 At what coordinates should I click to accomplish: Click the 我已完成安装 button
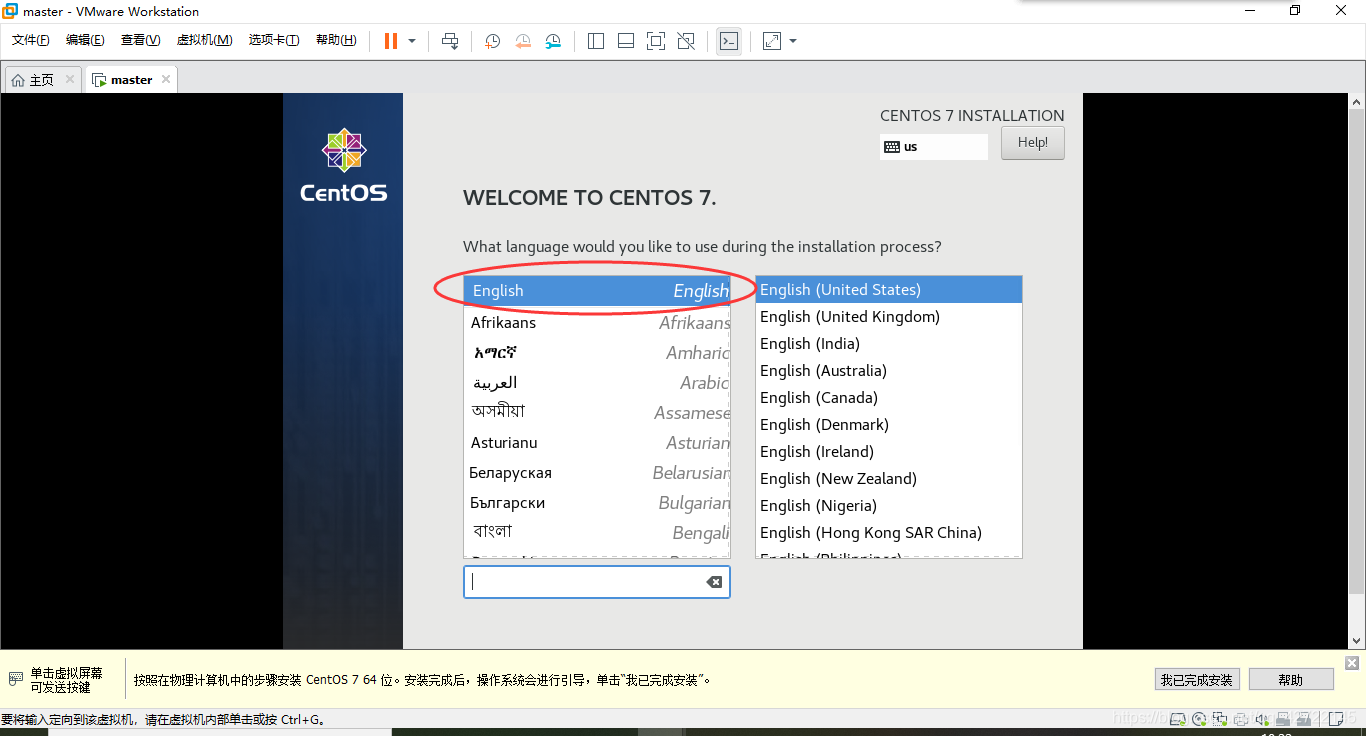point(1197,680)
